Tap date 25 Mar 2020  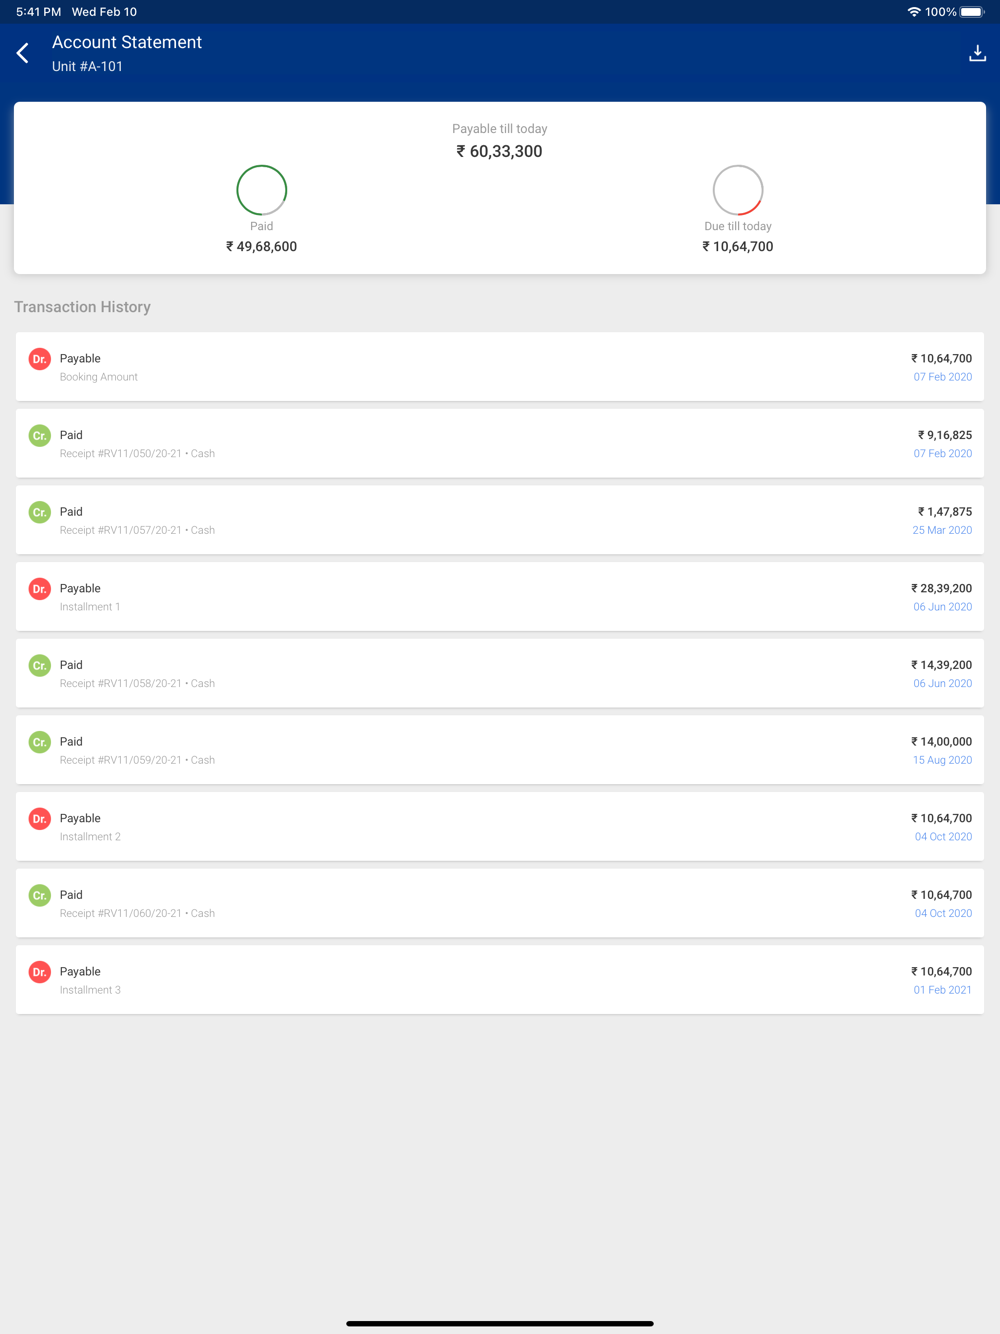coord(942,530)
